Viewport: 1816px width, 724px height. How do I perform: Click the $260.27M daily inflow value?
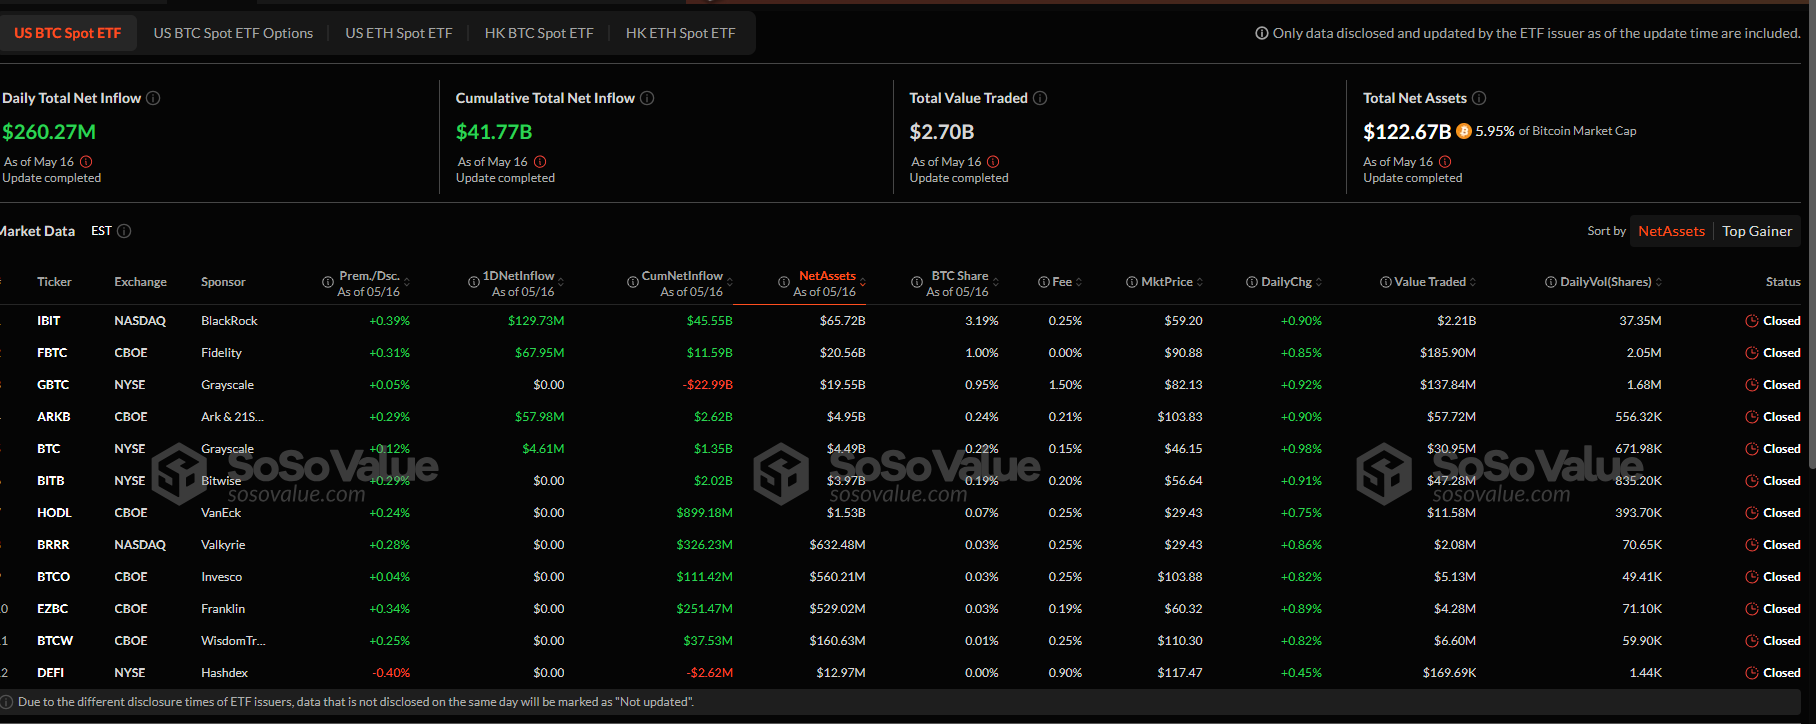point(49,132)
